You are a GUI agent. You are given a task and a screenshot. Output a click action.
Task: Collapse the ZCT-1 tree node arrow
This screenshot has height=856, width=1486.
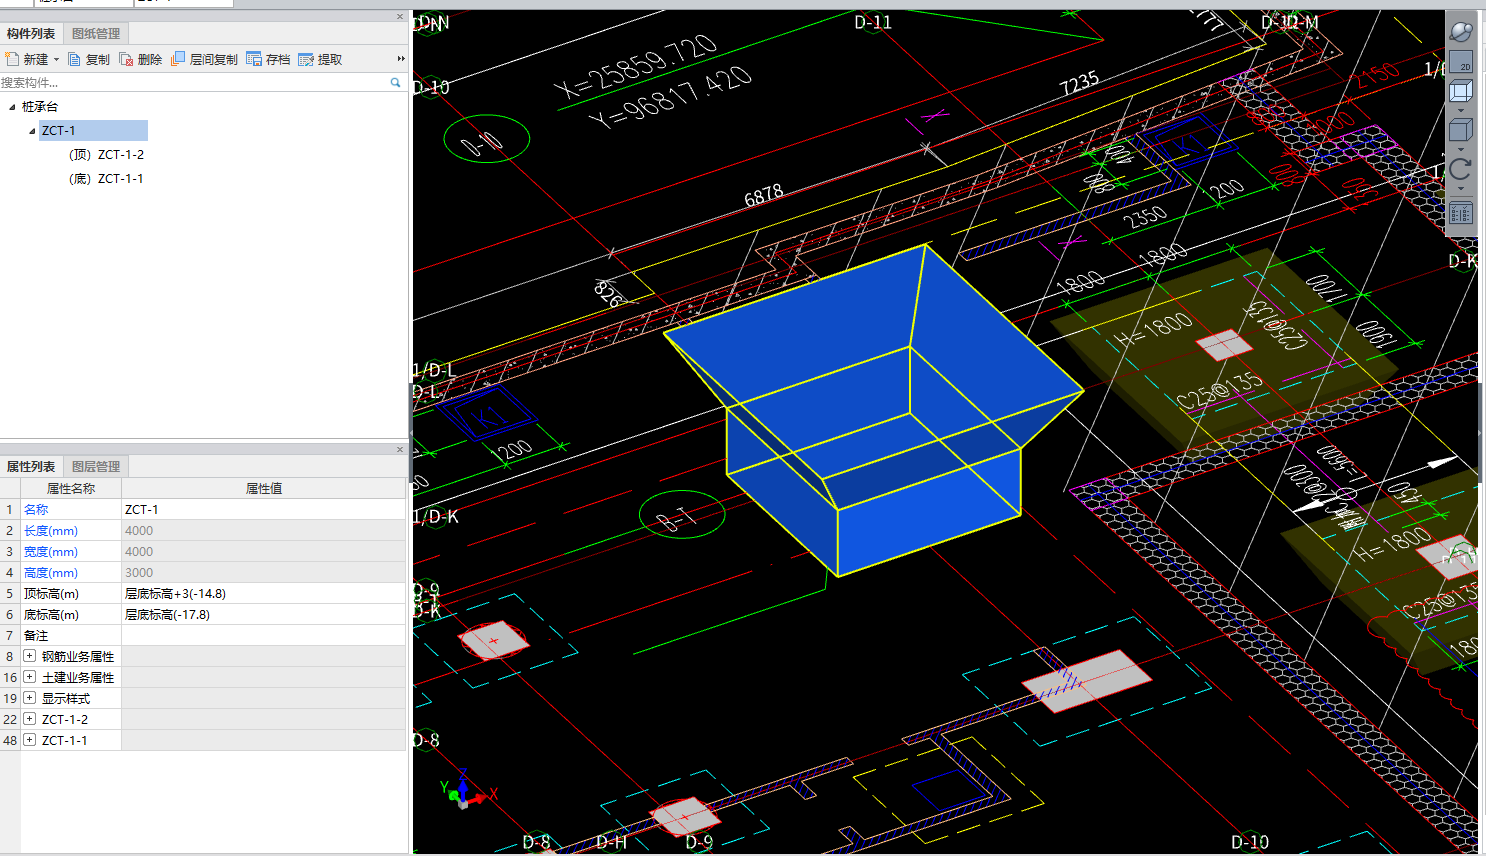pyautogui.click(x=32, y=131)
